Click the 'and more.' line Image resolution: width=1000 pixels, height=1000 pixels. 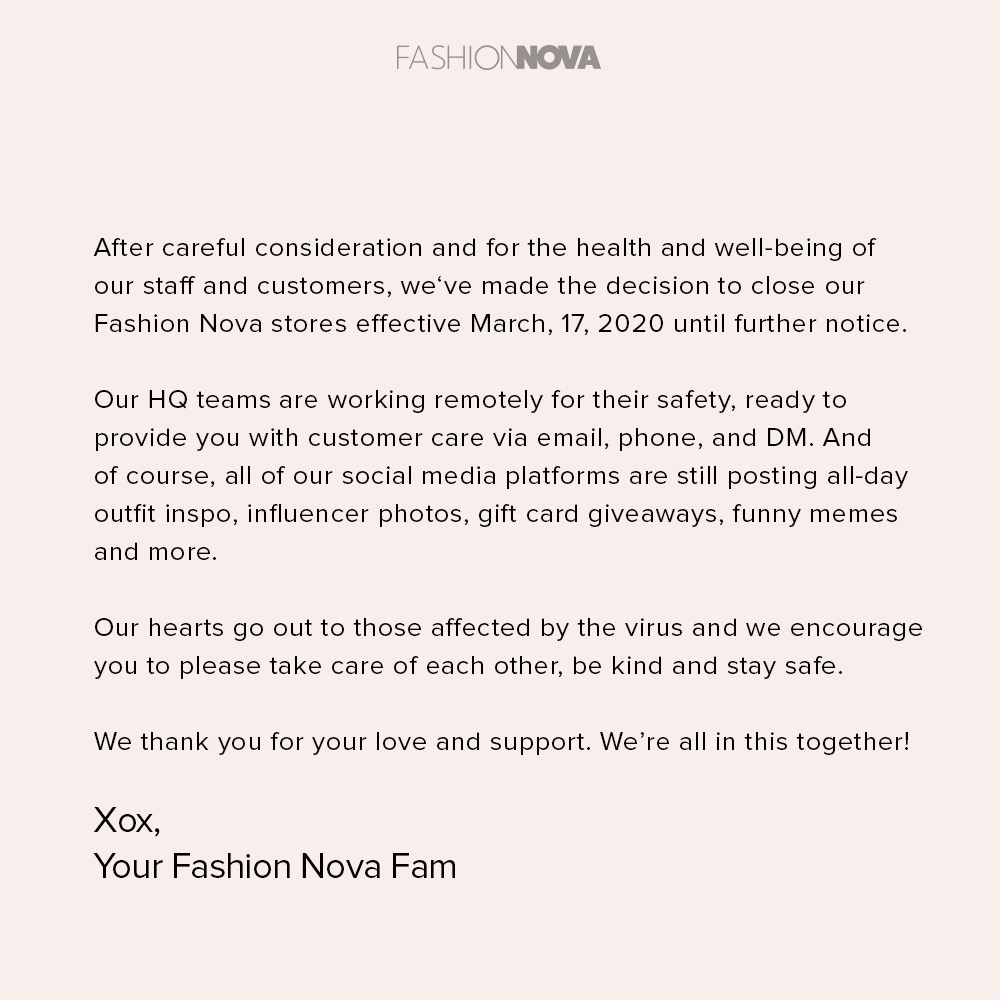click(156, 552)
